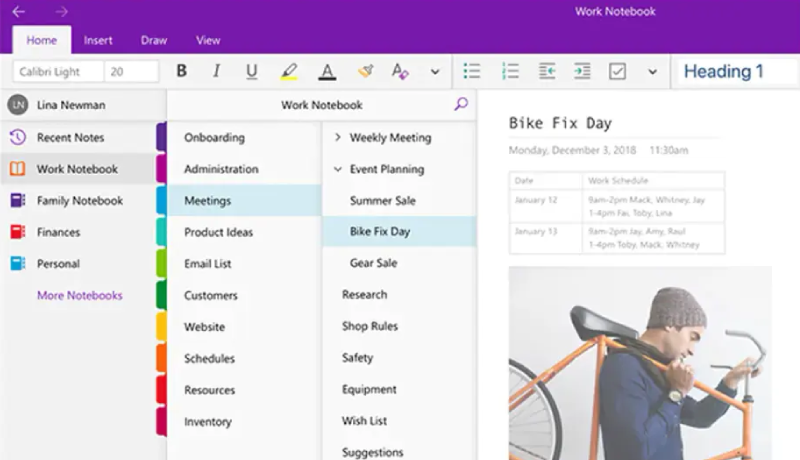Increase the paragraph indent
The image size is (800, 460).
582,71
